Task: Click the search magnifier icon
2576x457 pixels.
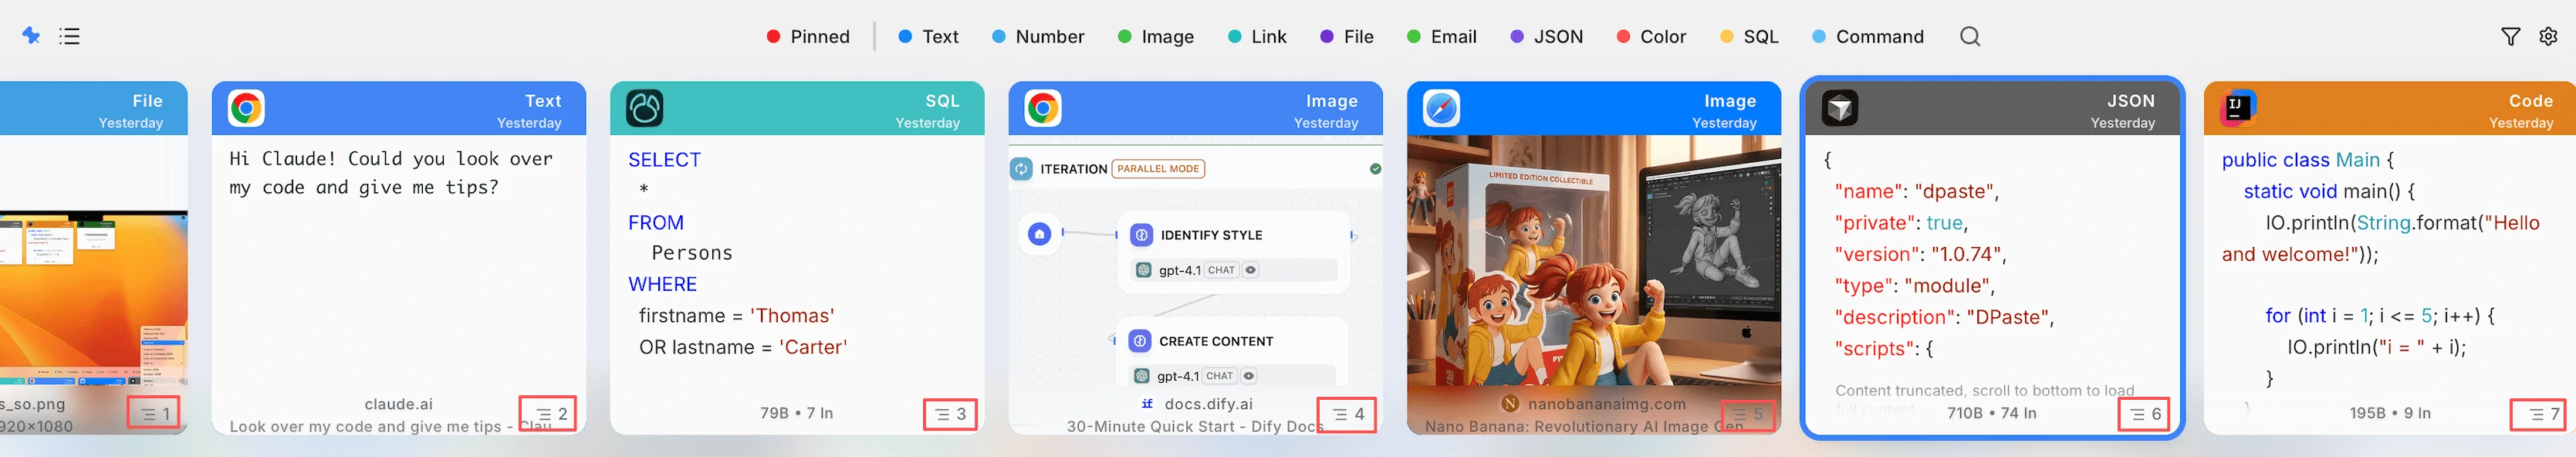Action: [1969, 36]
